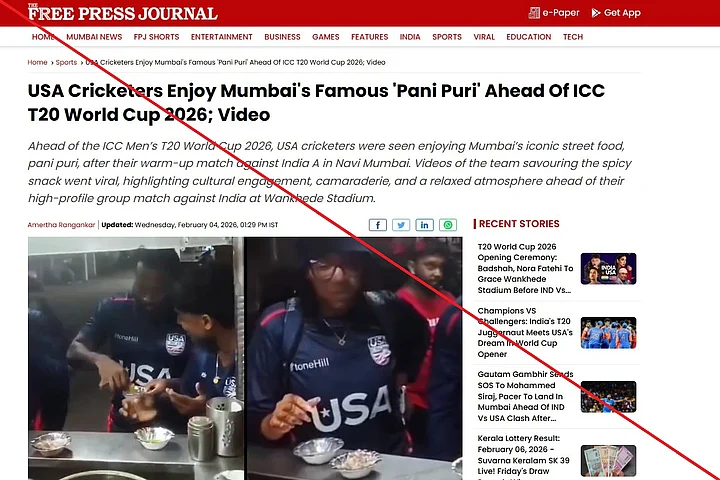Open the Viral navigation item
Image resolution: width=720 pixels, height=480 pixels.
tap(484, 37)
